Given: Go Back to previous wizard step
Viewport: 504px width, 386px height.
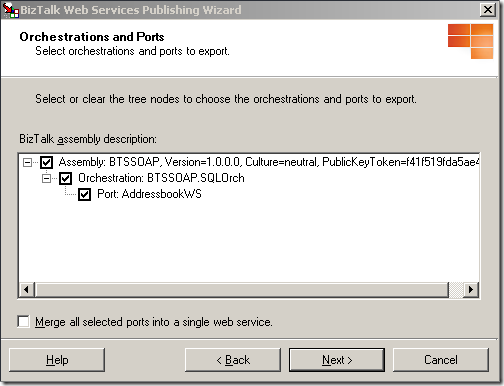Looking at the screenshot, I should point(233,360).
